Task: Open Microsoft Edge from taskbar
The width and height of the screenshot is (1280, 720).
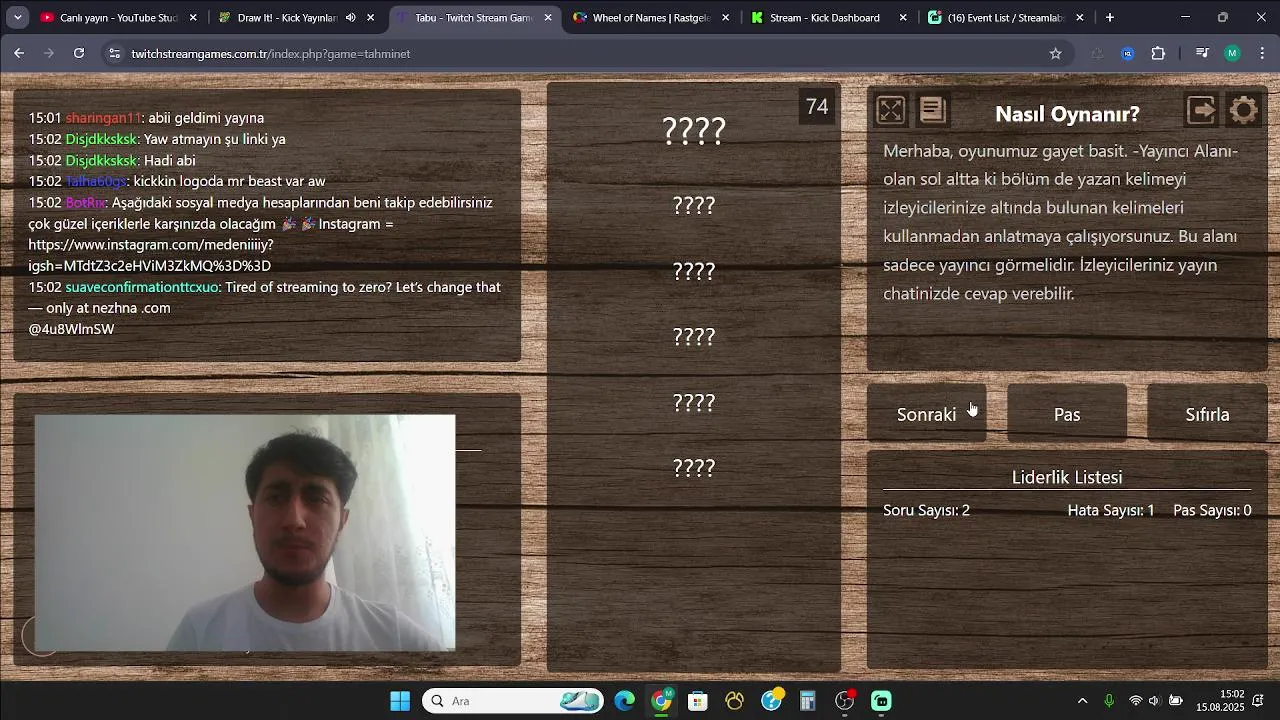Action: click(625, 701)
